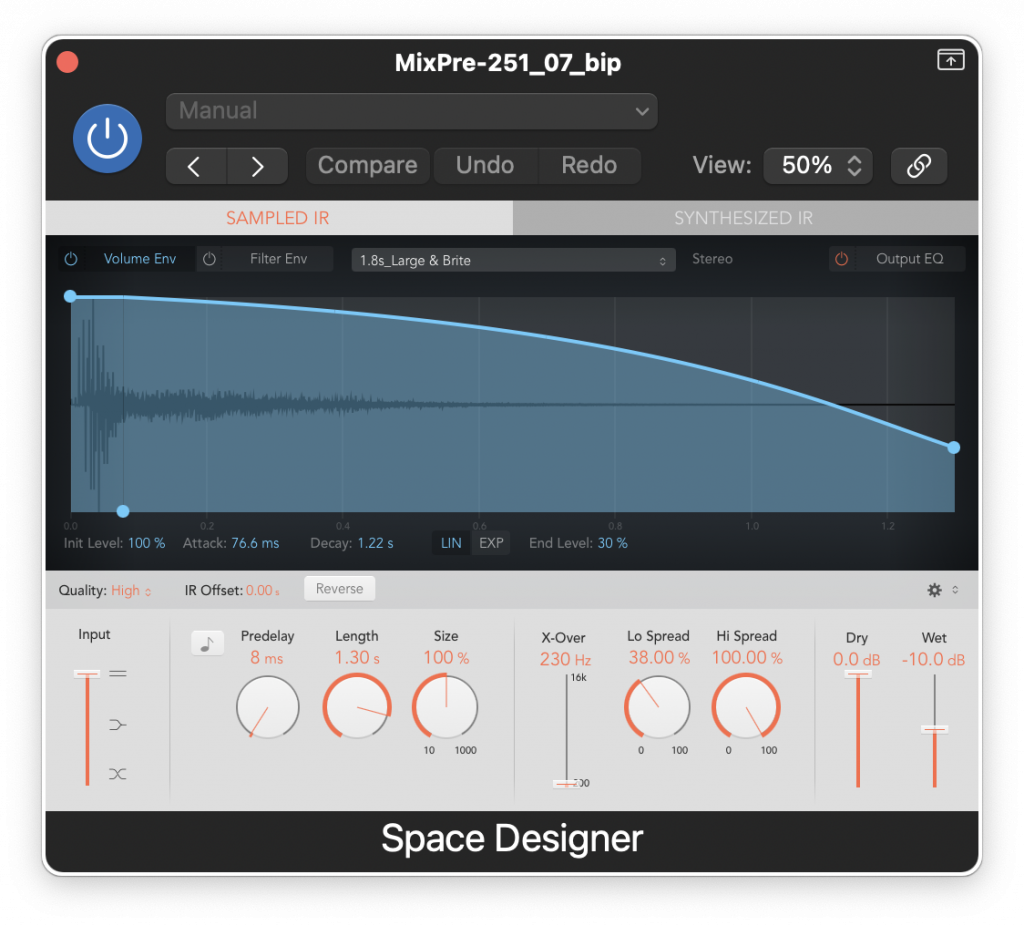Toggle the Filter Env power icon

209,259
